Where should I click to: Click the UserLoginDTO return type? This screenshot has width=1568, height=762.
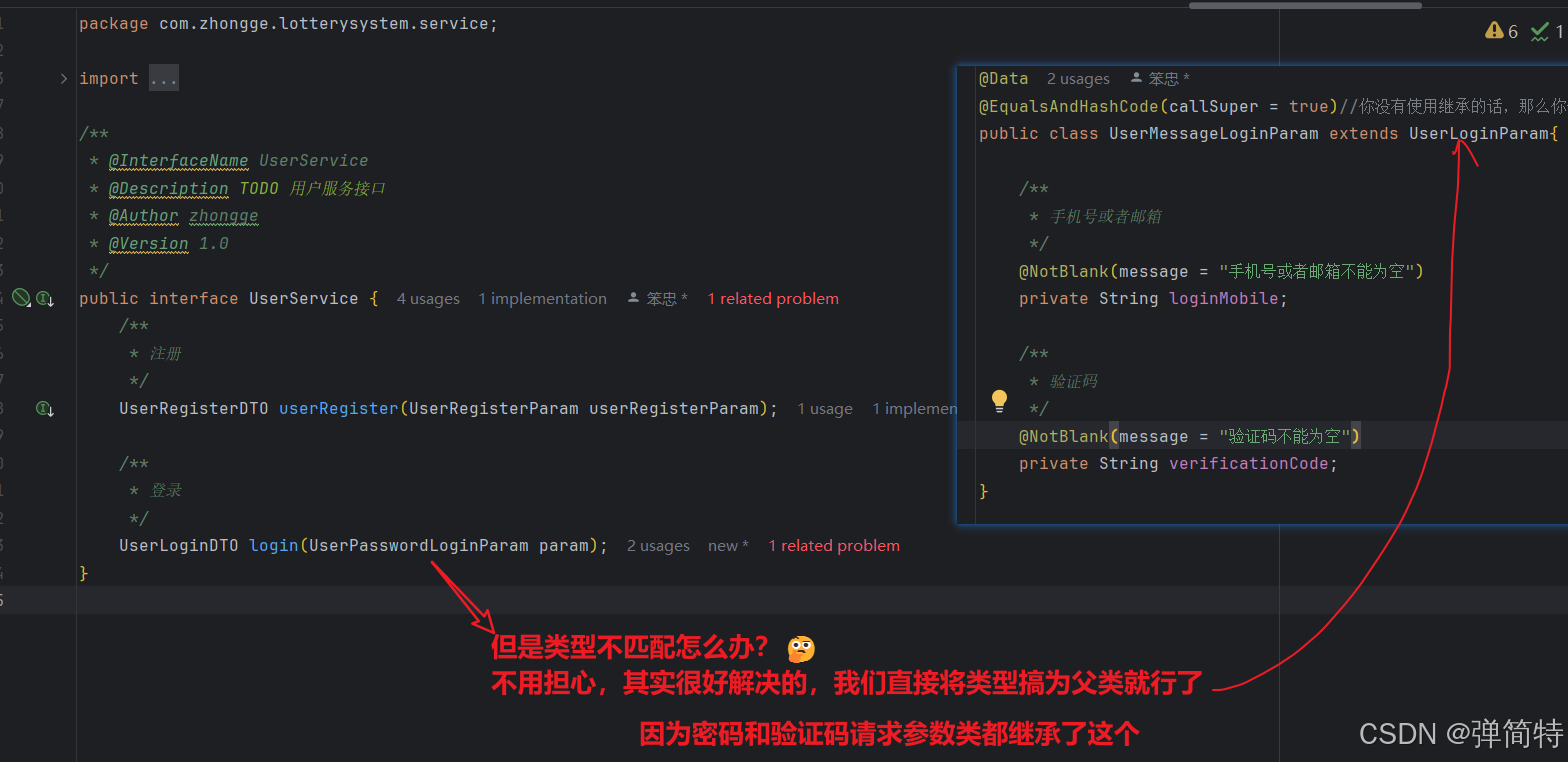[x=179, y=545]
